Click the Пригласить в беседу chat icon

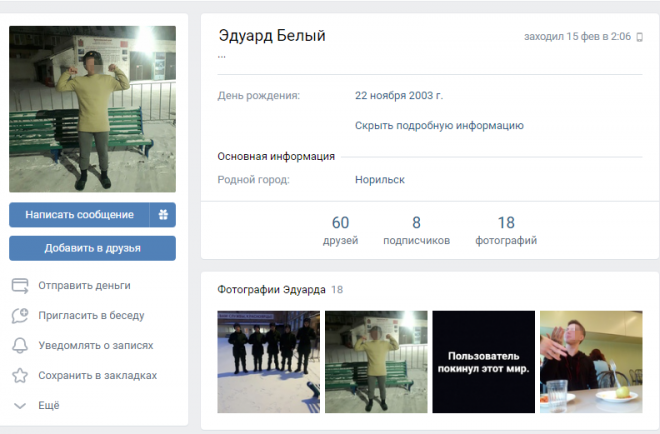pos(19,315)
